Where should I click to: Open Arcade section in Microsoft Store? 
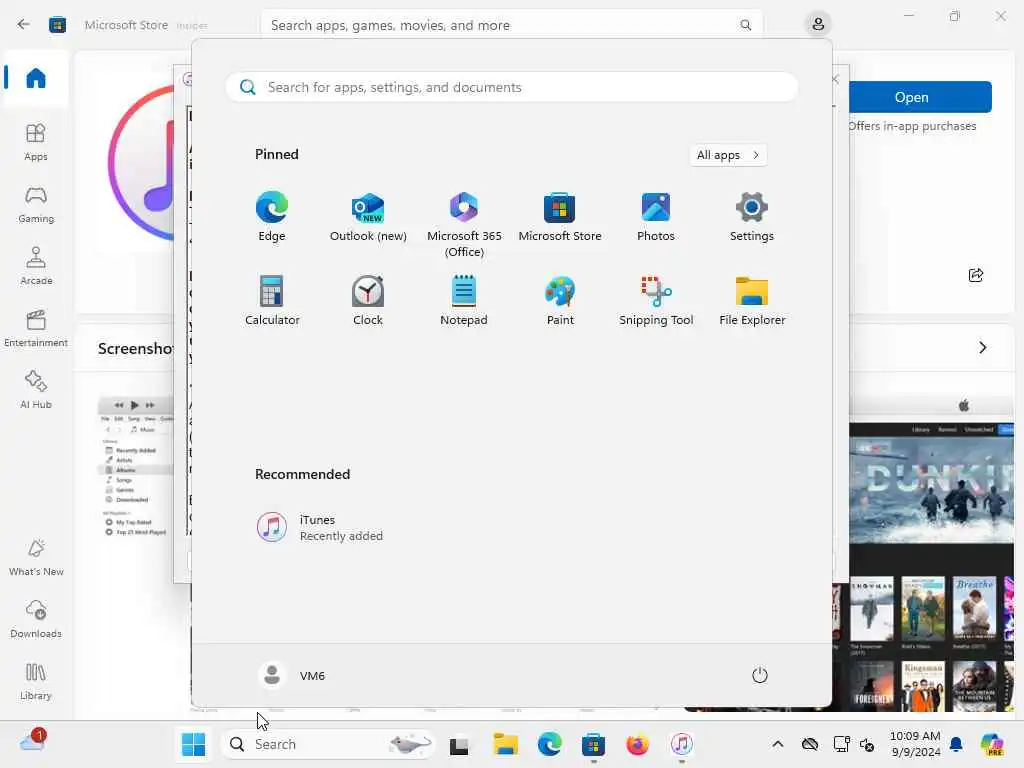point(36,266)
